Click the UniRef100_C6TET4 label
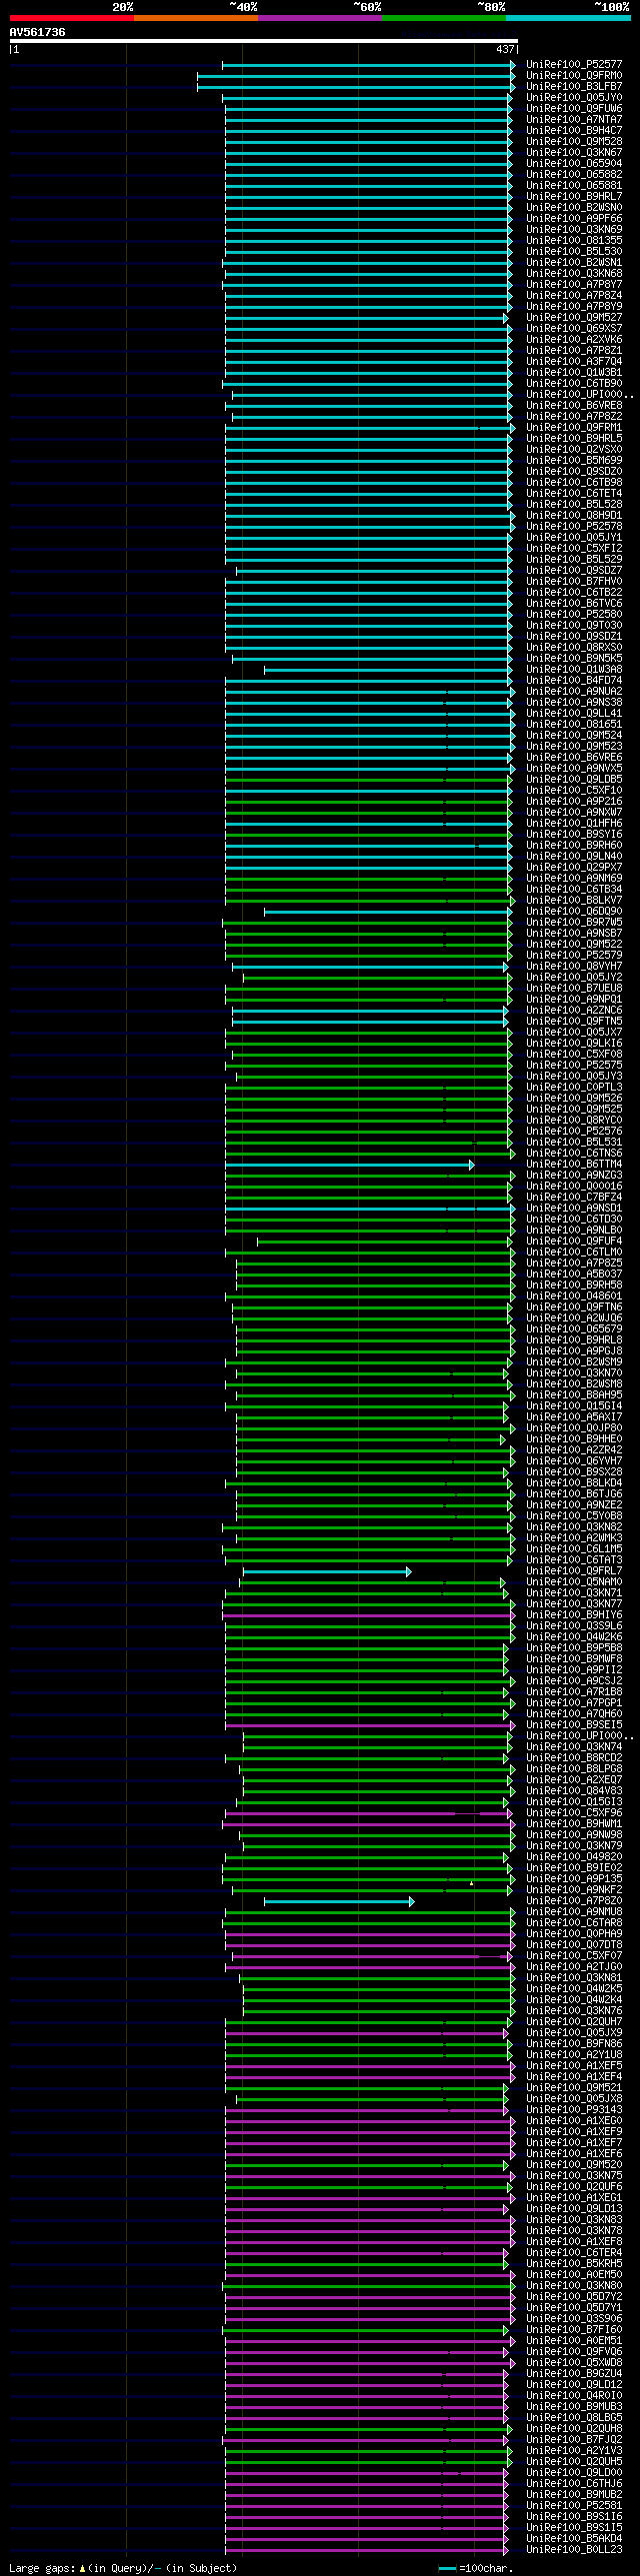Screen dimensions: 640x2576 click(574, 493)
